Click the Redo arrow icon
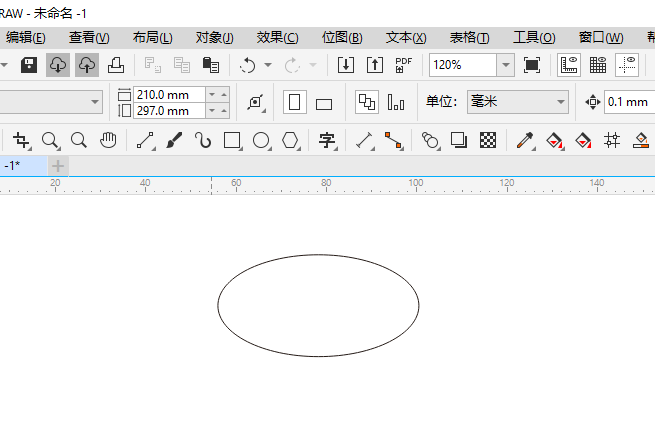This screenshot has width=655, height=434. coord(292,65)
